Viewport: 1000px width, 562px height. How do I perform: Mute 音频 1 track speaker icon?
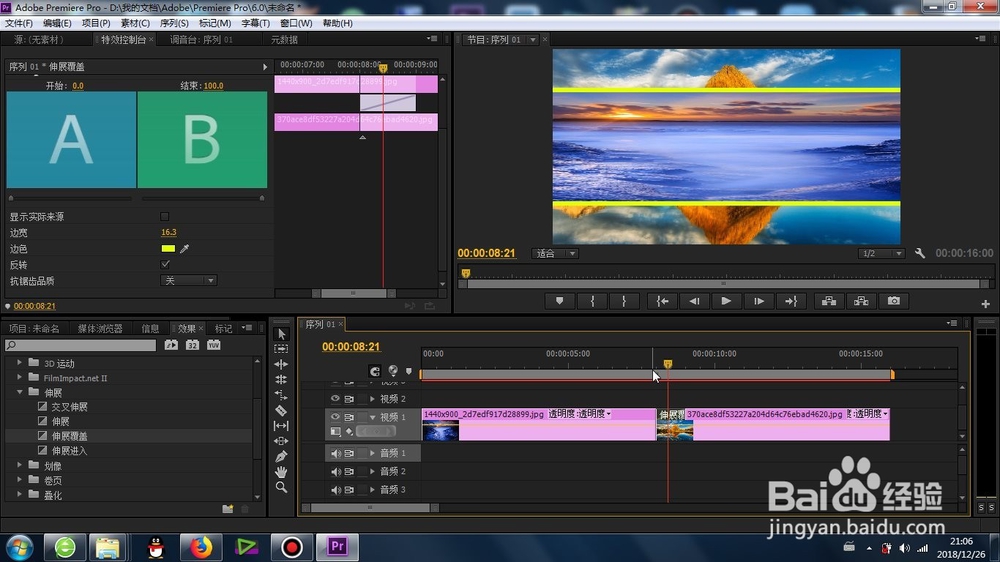pyautogui.click(x=335, y=454)
